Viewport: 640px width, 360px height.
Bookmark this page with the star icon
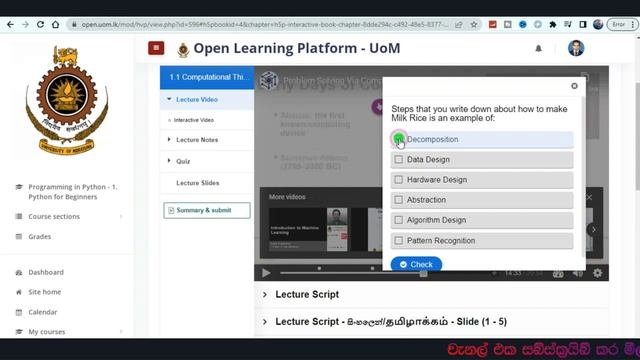(473, 24)
